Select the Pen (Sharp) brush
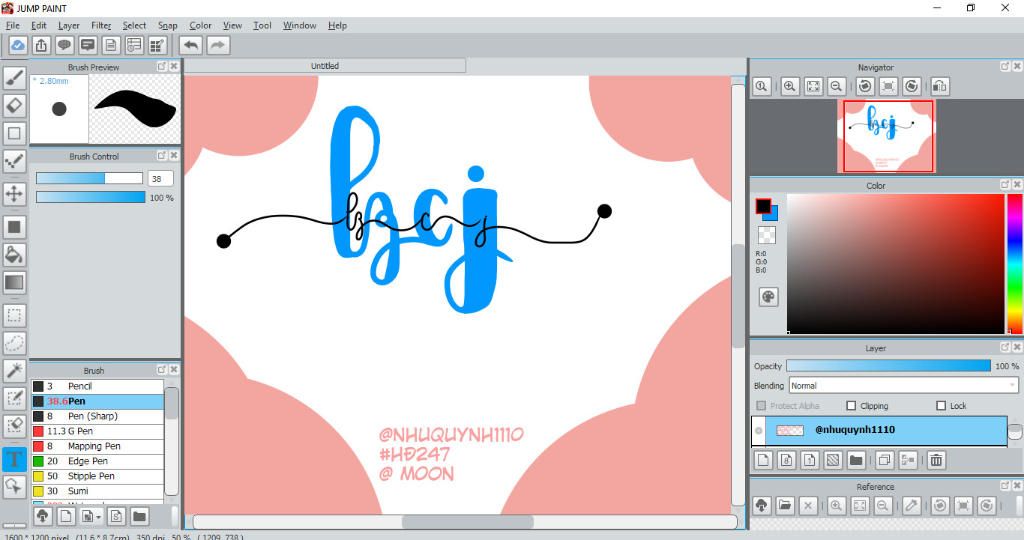This screenshot has height=540, width=1024. tap(98, 417)
